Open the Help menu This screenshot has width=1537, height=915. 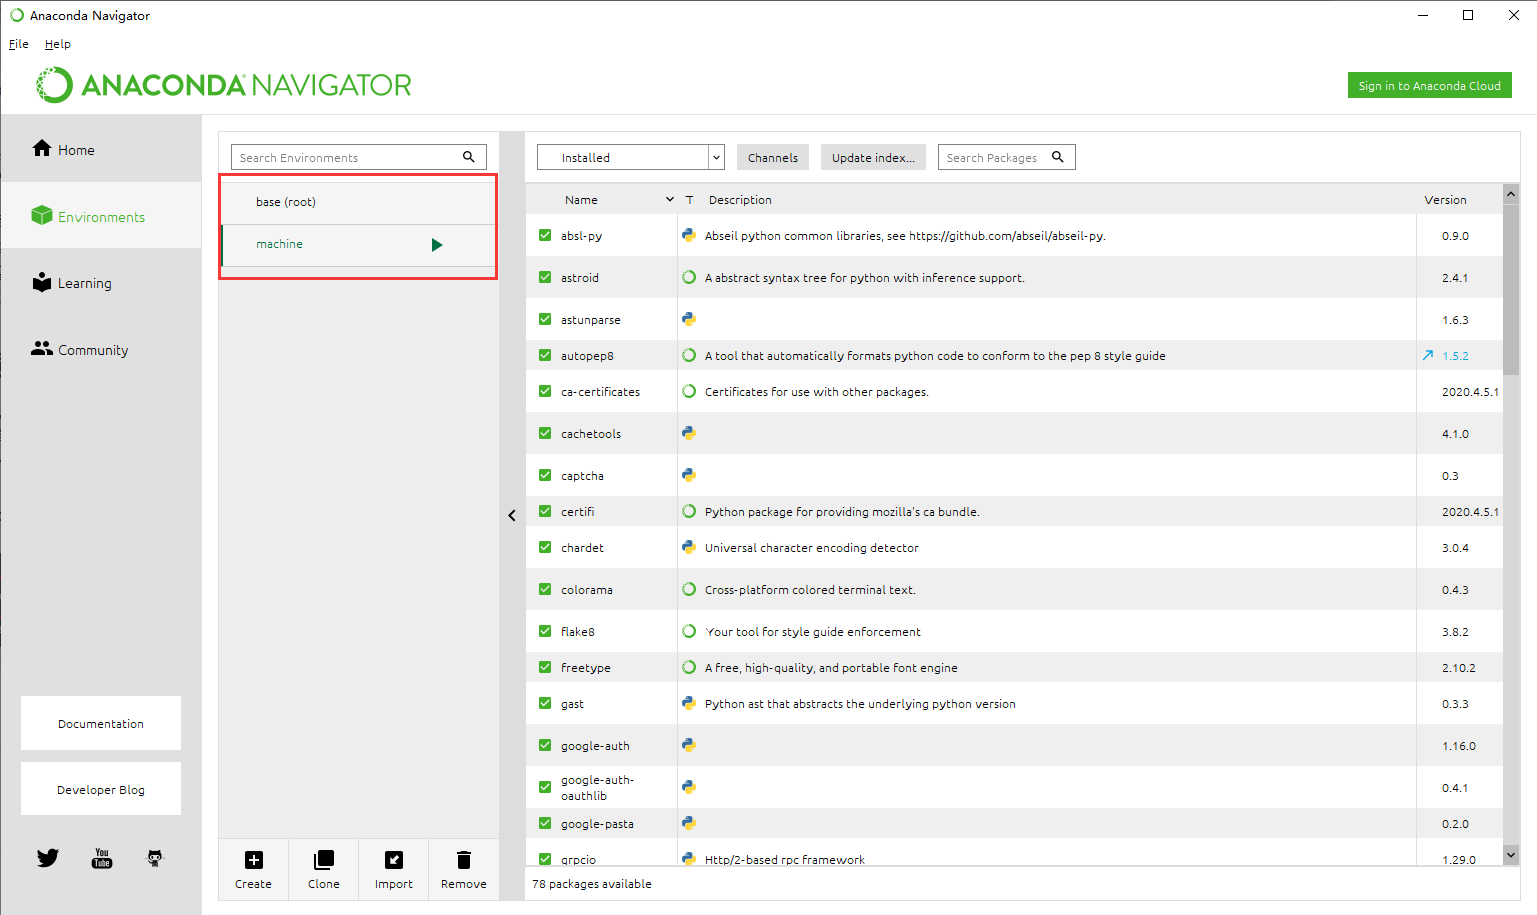tap(57, 43)
